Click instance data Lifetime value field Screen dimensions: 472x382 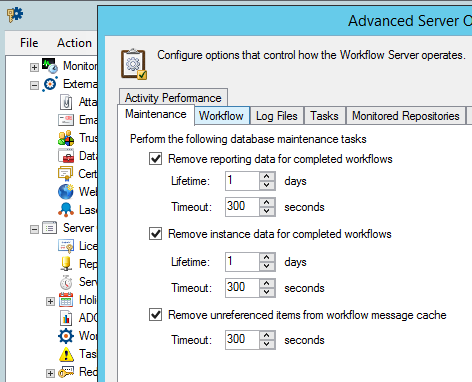242,262
